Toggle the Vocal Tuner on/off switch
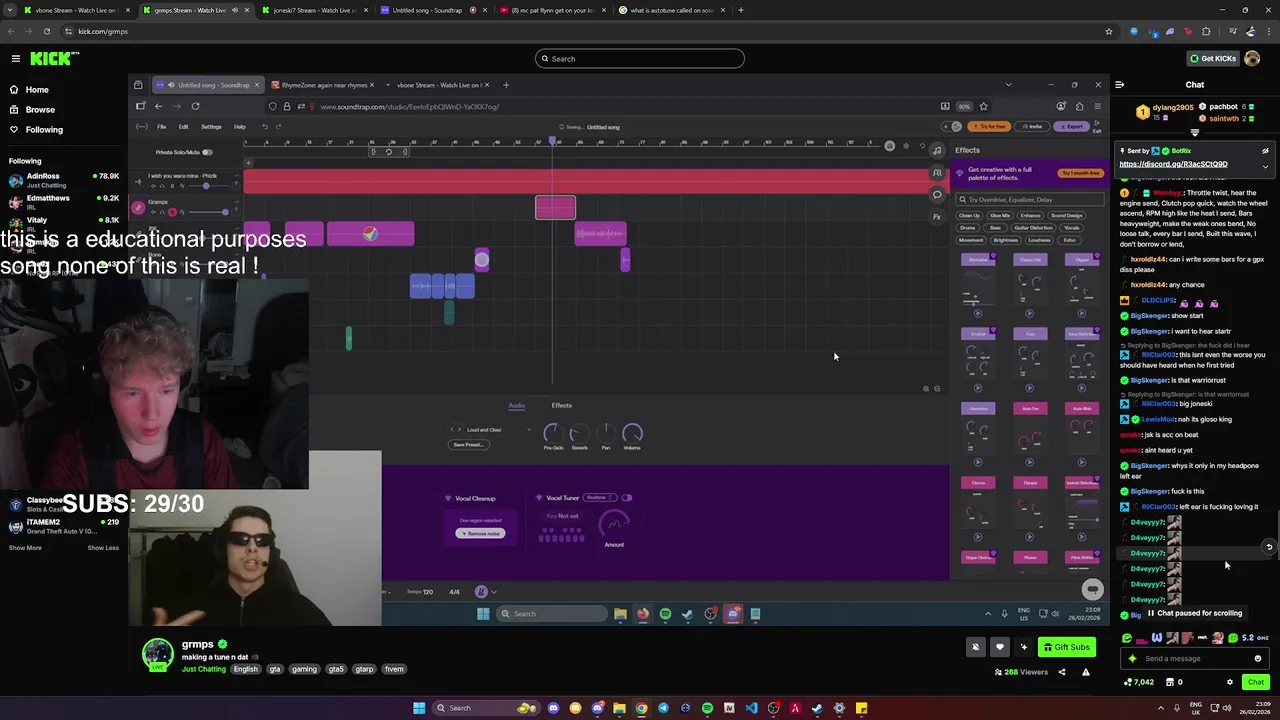 [627, 498]
